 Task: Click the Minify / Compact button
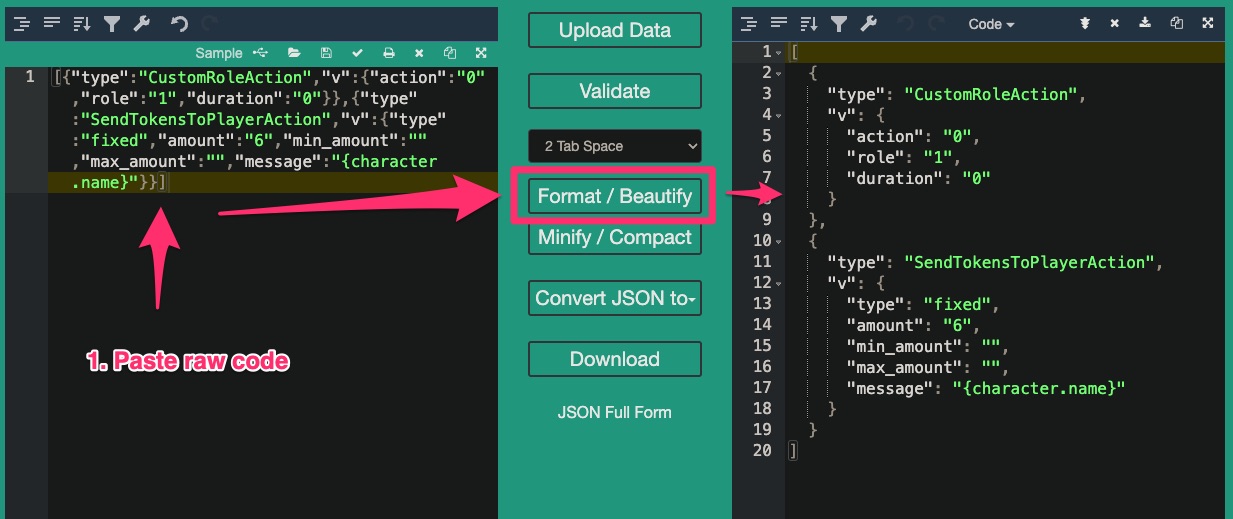(x=615, y=237)
